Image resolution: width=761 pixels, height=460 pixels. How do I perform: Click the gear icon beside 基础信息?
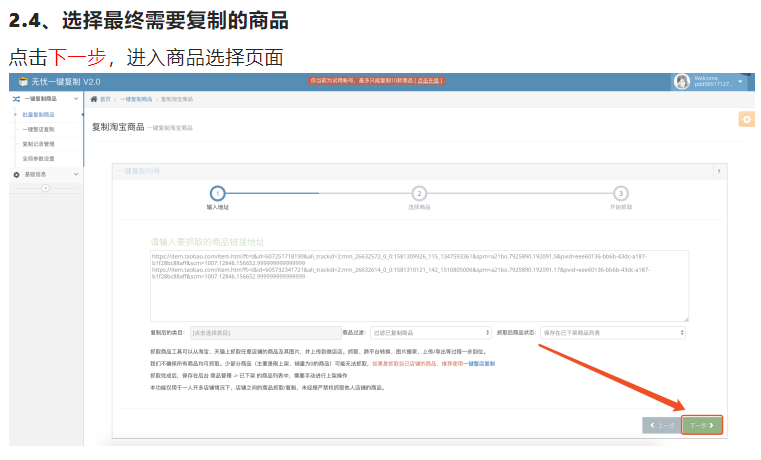[x=17, y=175]
